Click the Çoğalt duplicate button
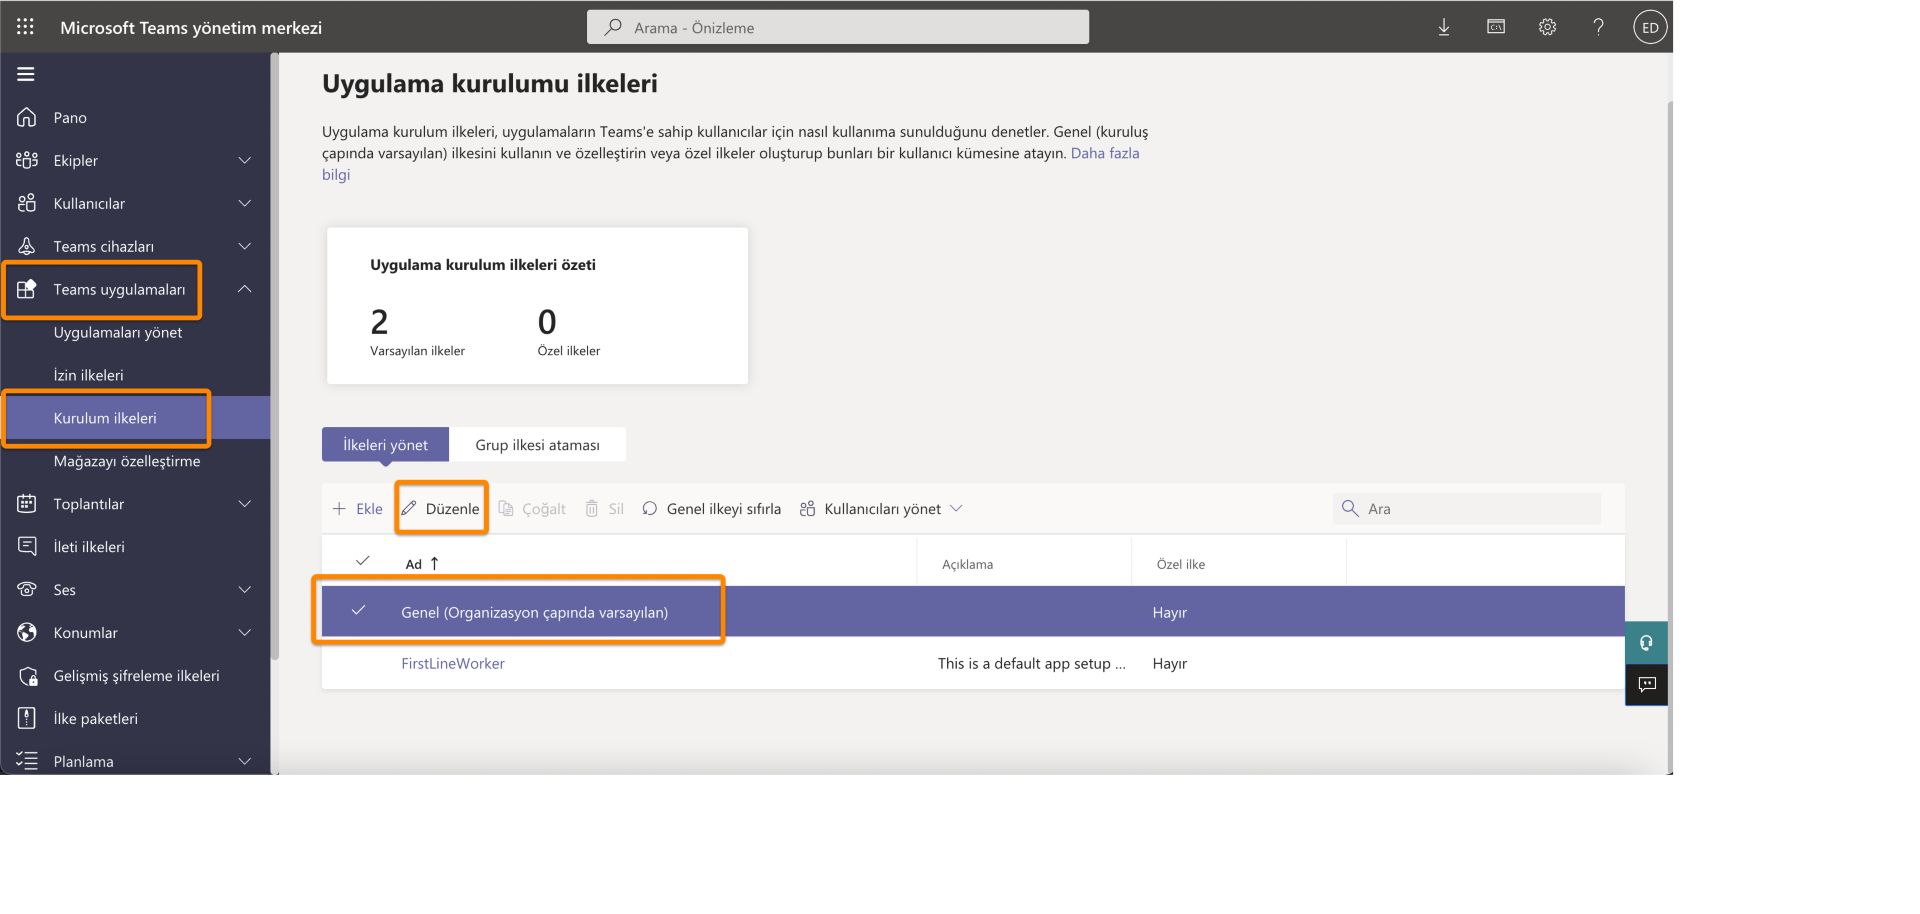 tap(532, 509)
